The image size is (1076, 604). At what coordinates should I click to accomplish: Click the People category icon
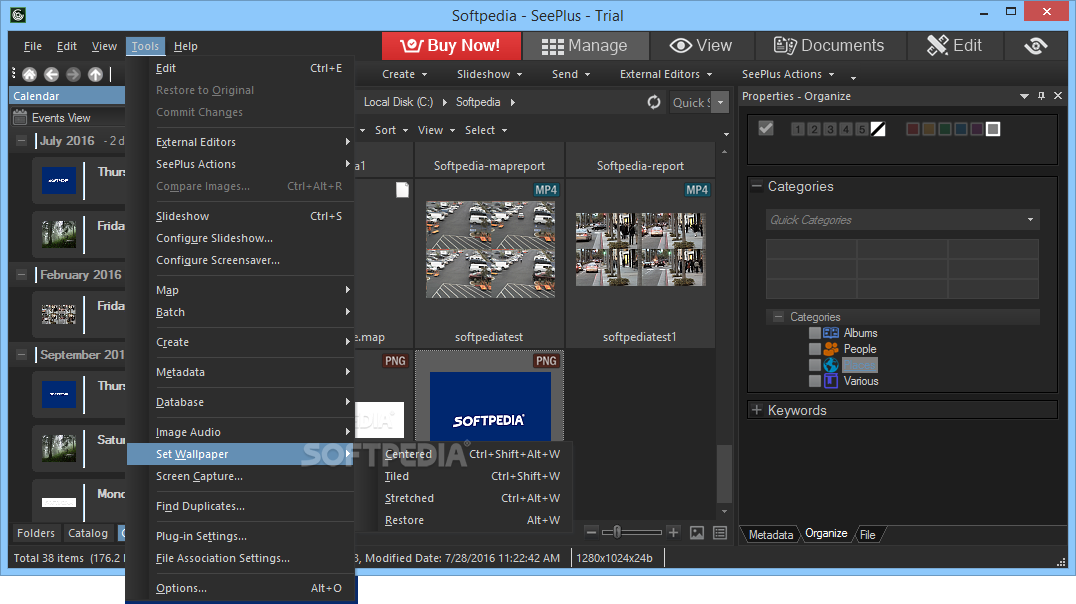(x=831, y=349)
